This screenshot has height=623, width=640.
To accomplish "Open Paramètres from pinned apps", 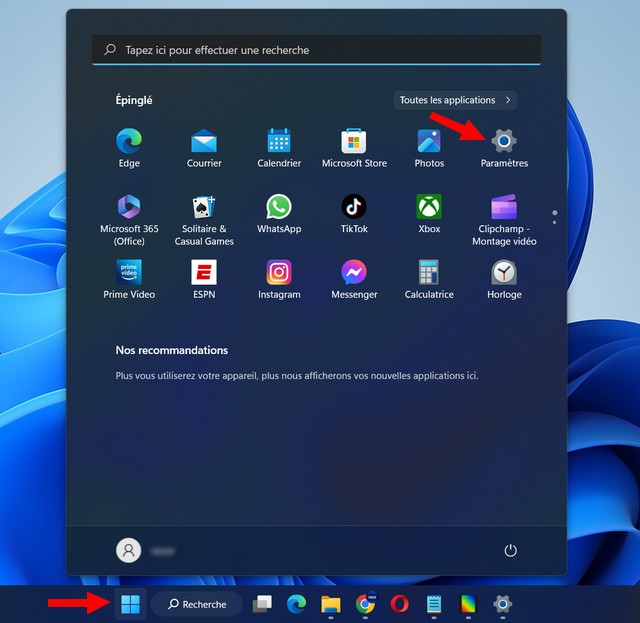I will (x=504, y=148).
